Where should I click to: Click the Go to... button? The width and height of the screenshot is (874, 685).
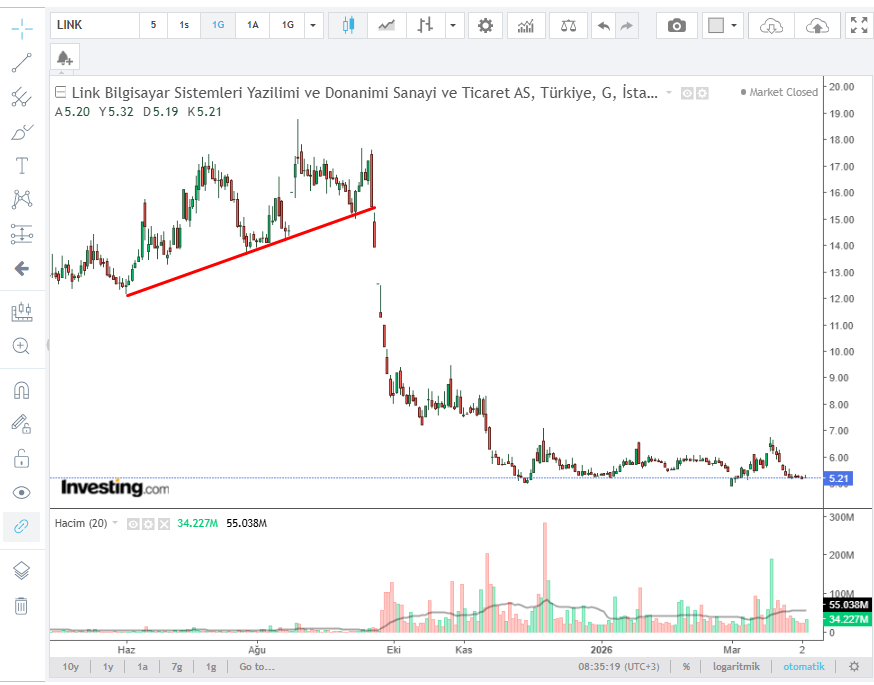pos(257,667)
